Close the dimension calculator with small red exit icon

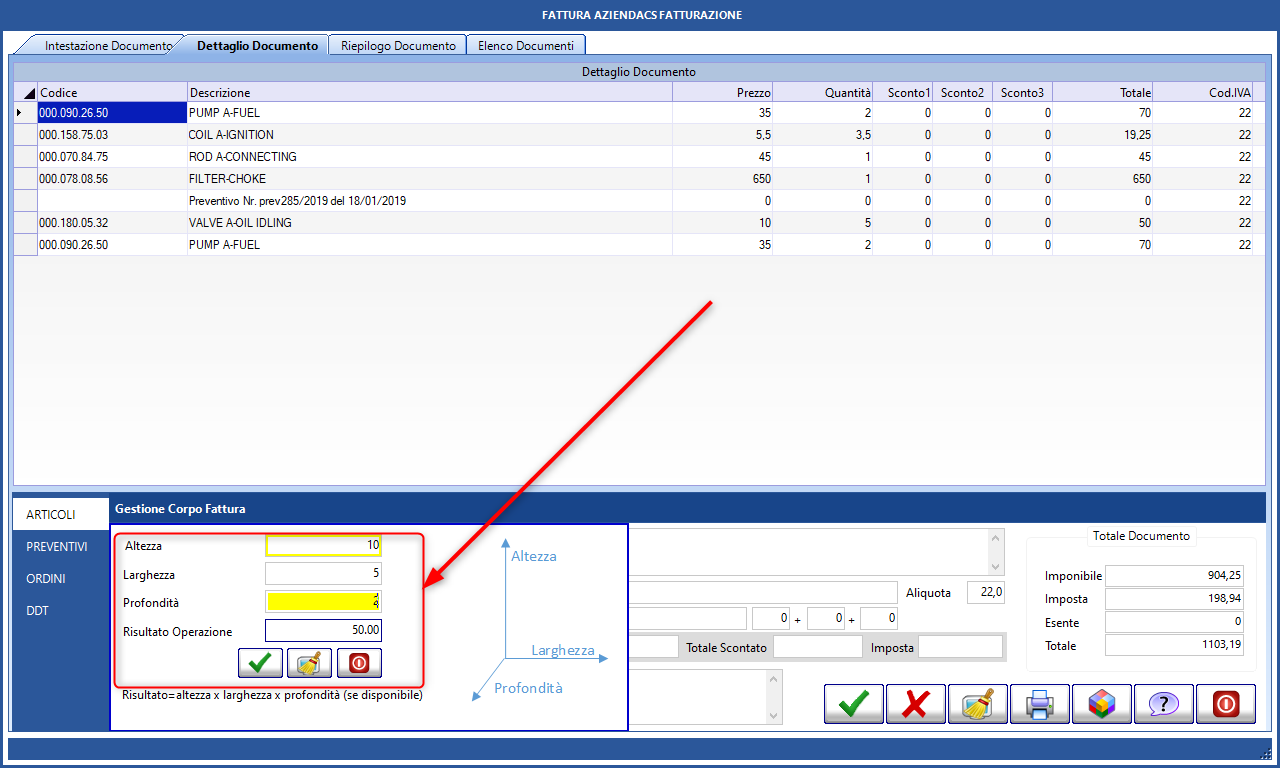[359, 663]
